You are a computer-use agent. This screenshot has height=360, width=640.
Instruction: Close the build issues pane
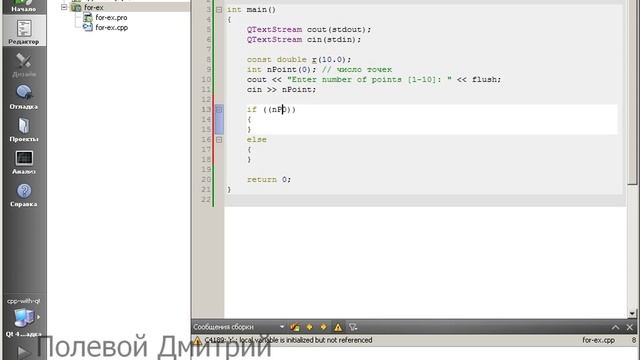[x=629, y=327]
